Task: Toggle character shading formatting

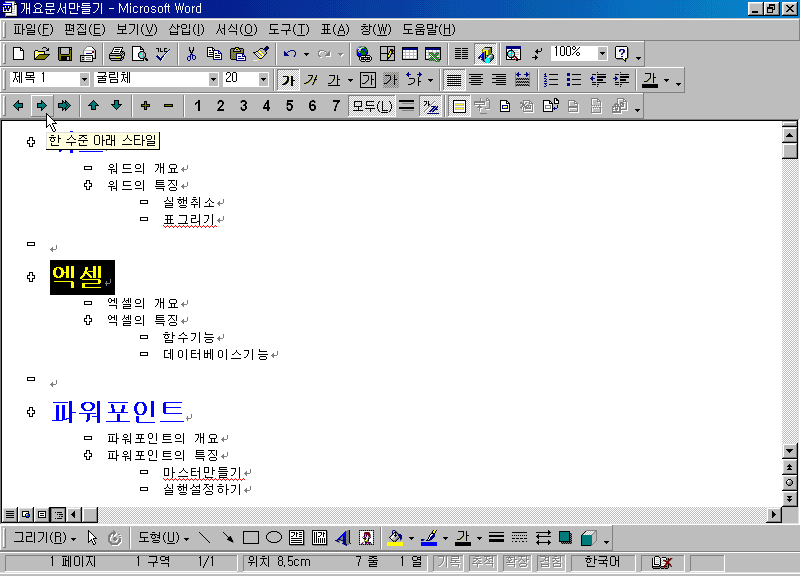Action: tap(390, 80)
